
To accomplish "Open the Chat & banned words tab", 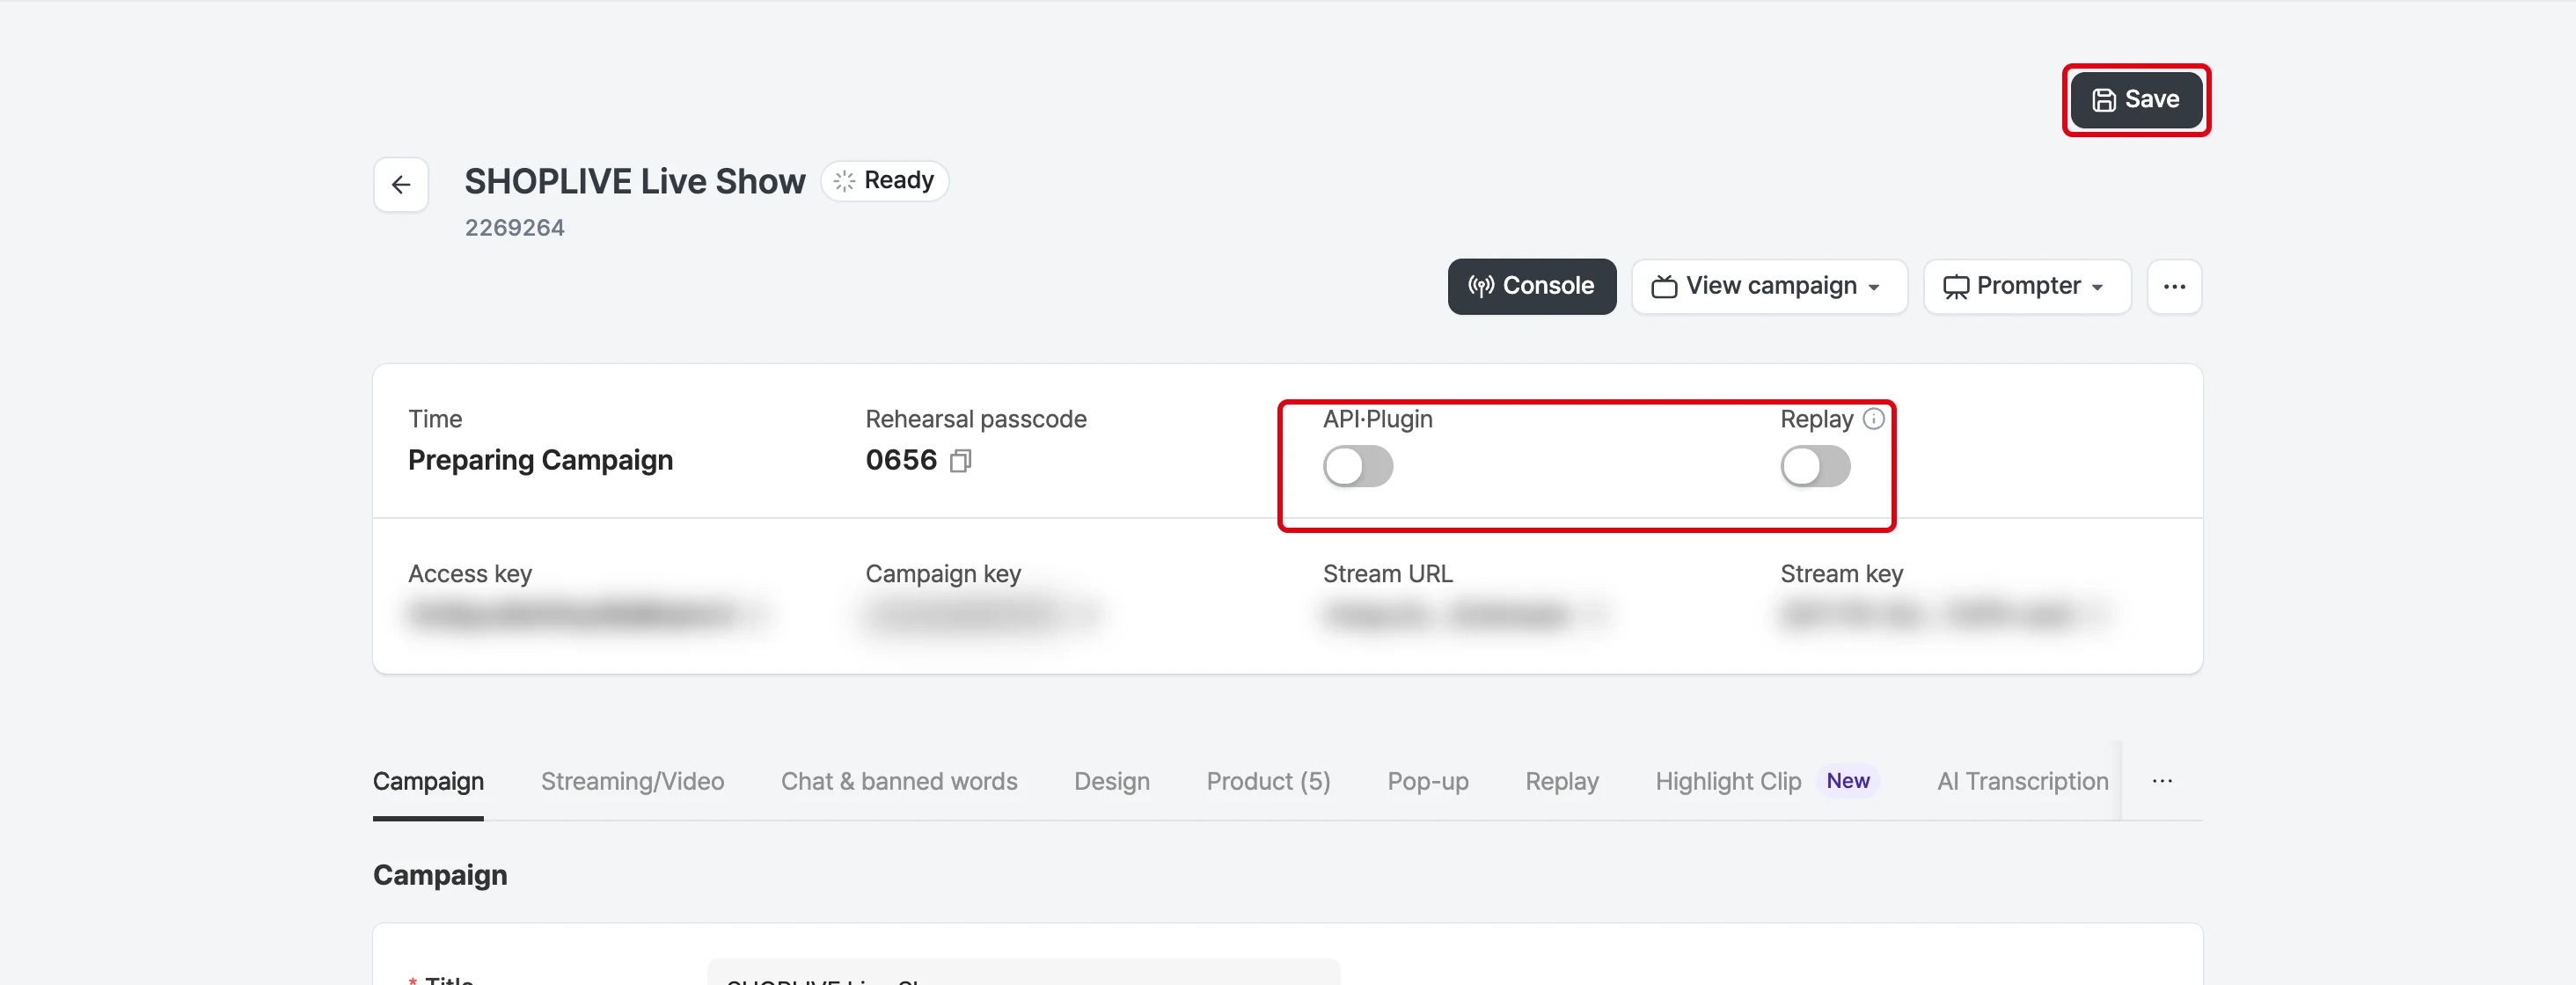I will click(x=899, y=781).
